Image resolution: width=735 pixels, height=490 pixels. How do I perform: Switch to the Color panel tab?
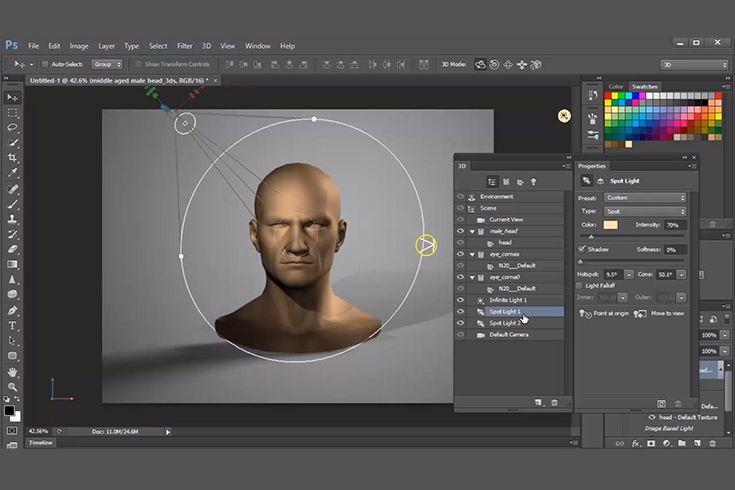tap(617, 87)
